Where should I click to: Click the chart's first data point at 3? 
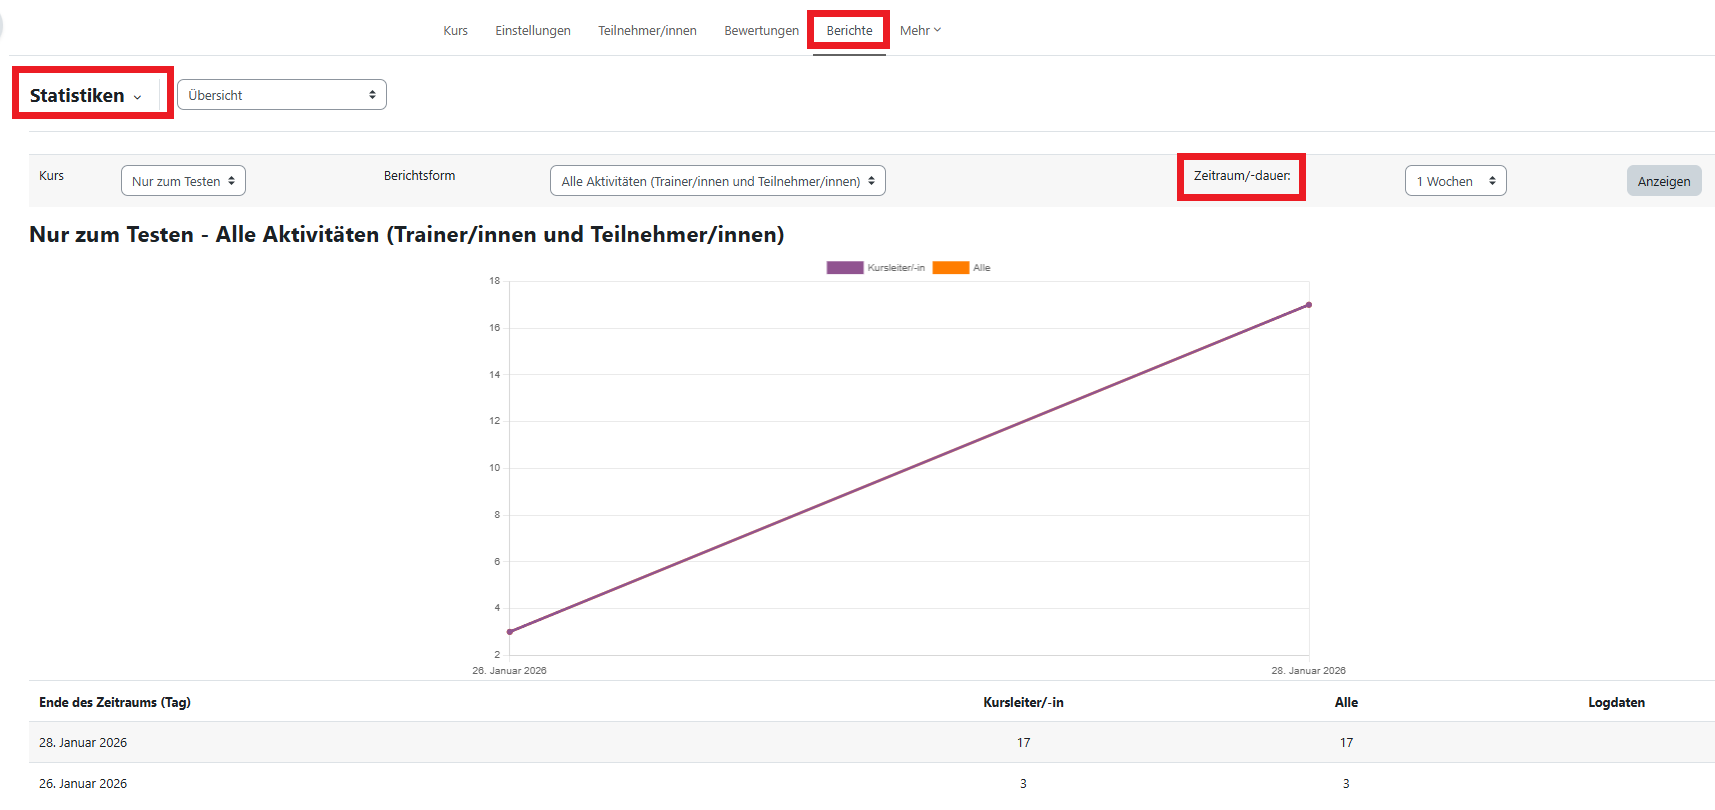point(510,632)
